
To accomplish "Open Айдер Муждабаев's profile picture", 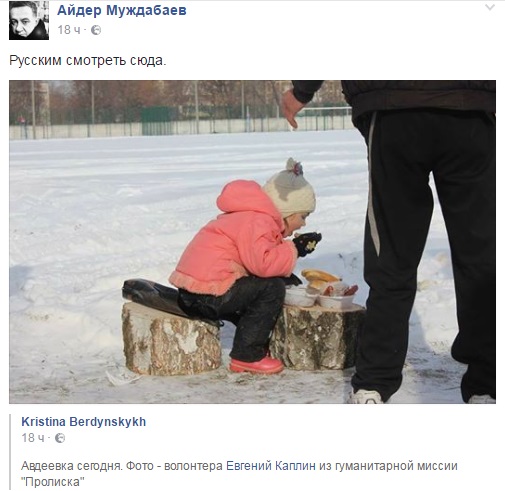I will pyautogui.click(x=29, y=20).
